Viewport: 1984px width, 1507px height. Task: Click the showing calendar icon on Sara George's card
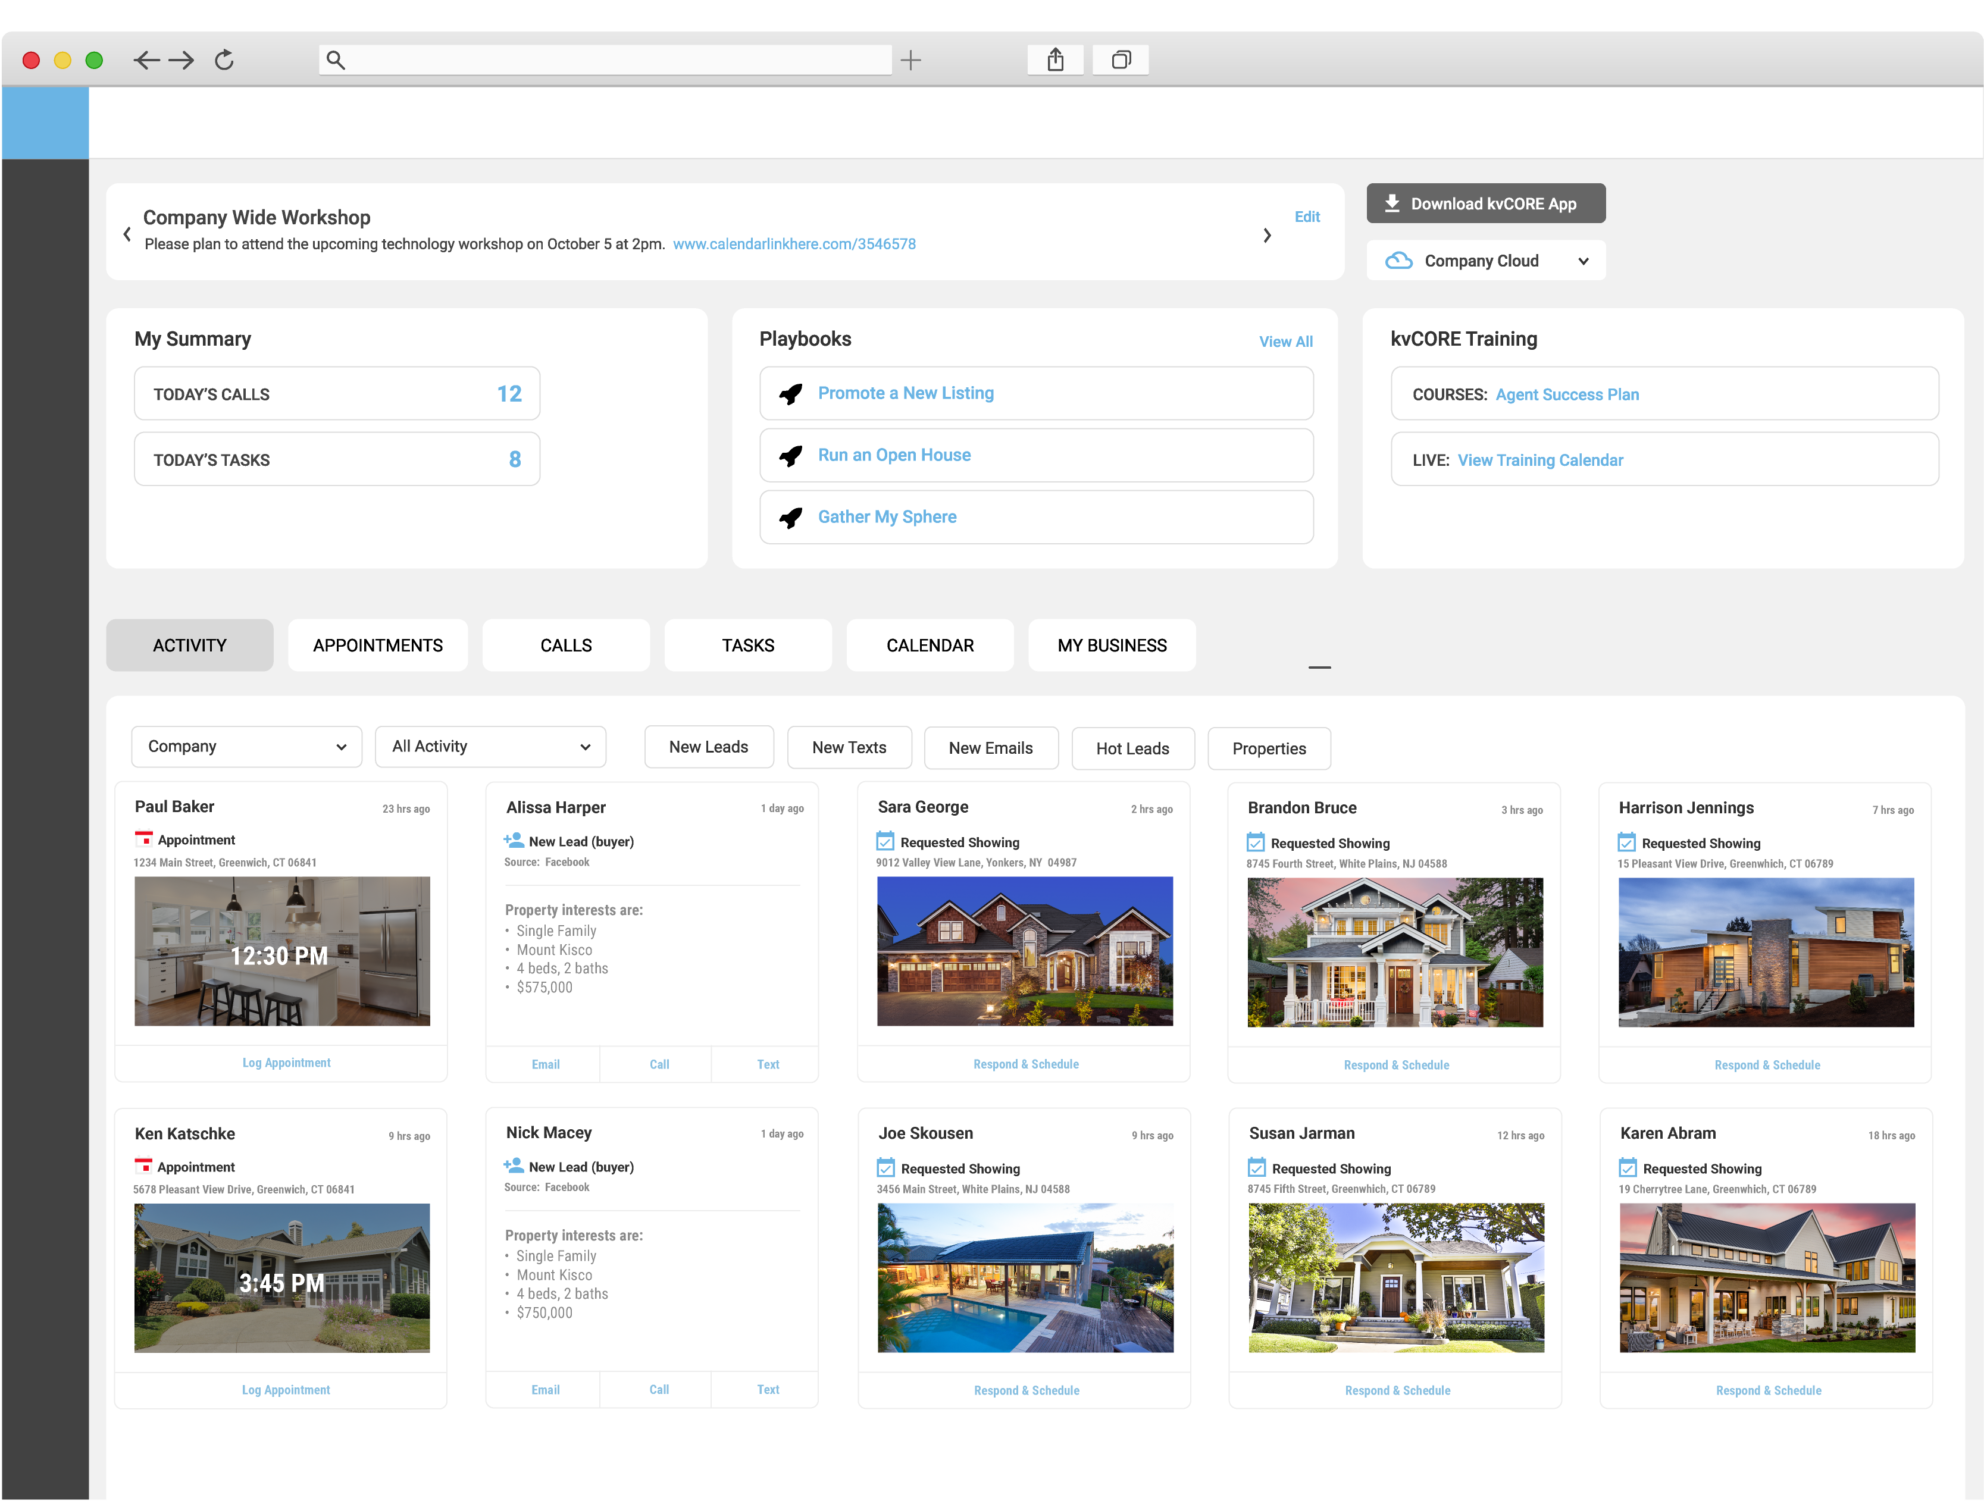[x=886, y=841]
